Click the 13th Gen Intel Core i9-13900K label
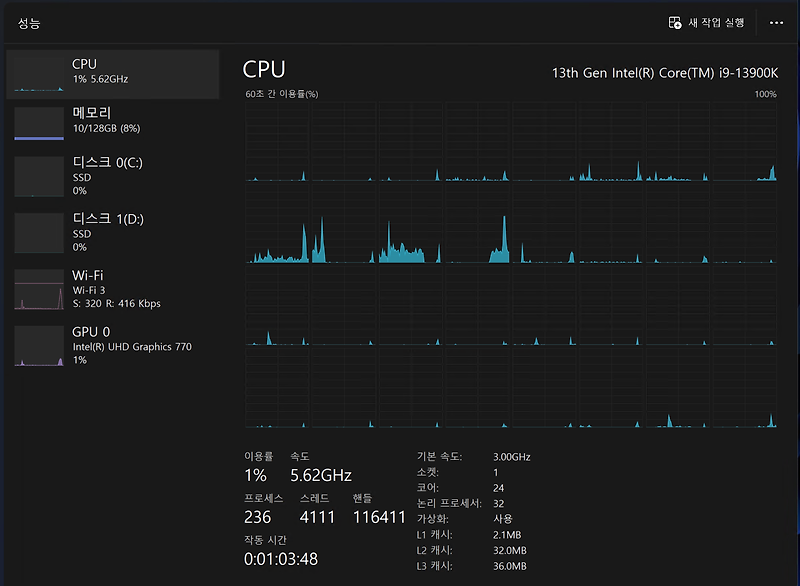Screen dimensions: 800x586 point(665,73)
